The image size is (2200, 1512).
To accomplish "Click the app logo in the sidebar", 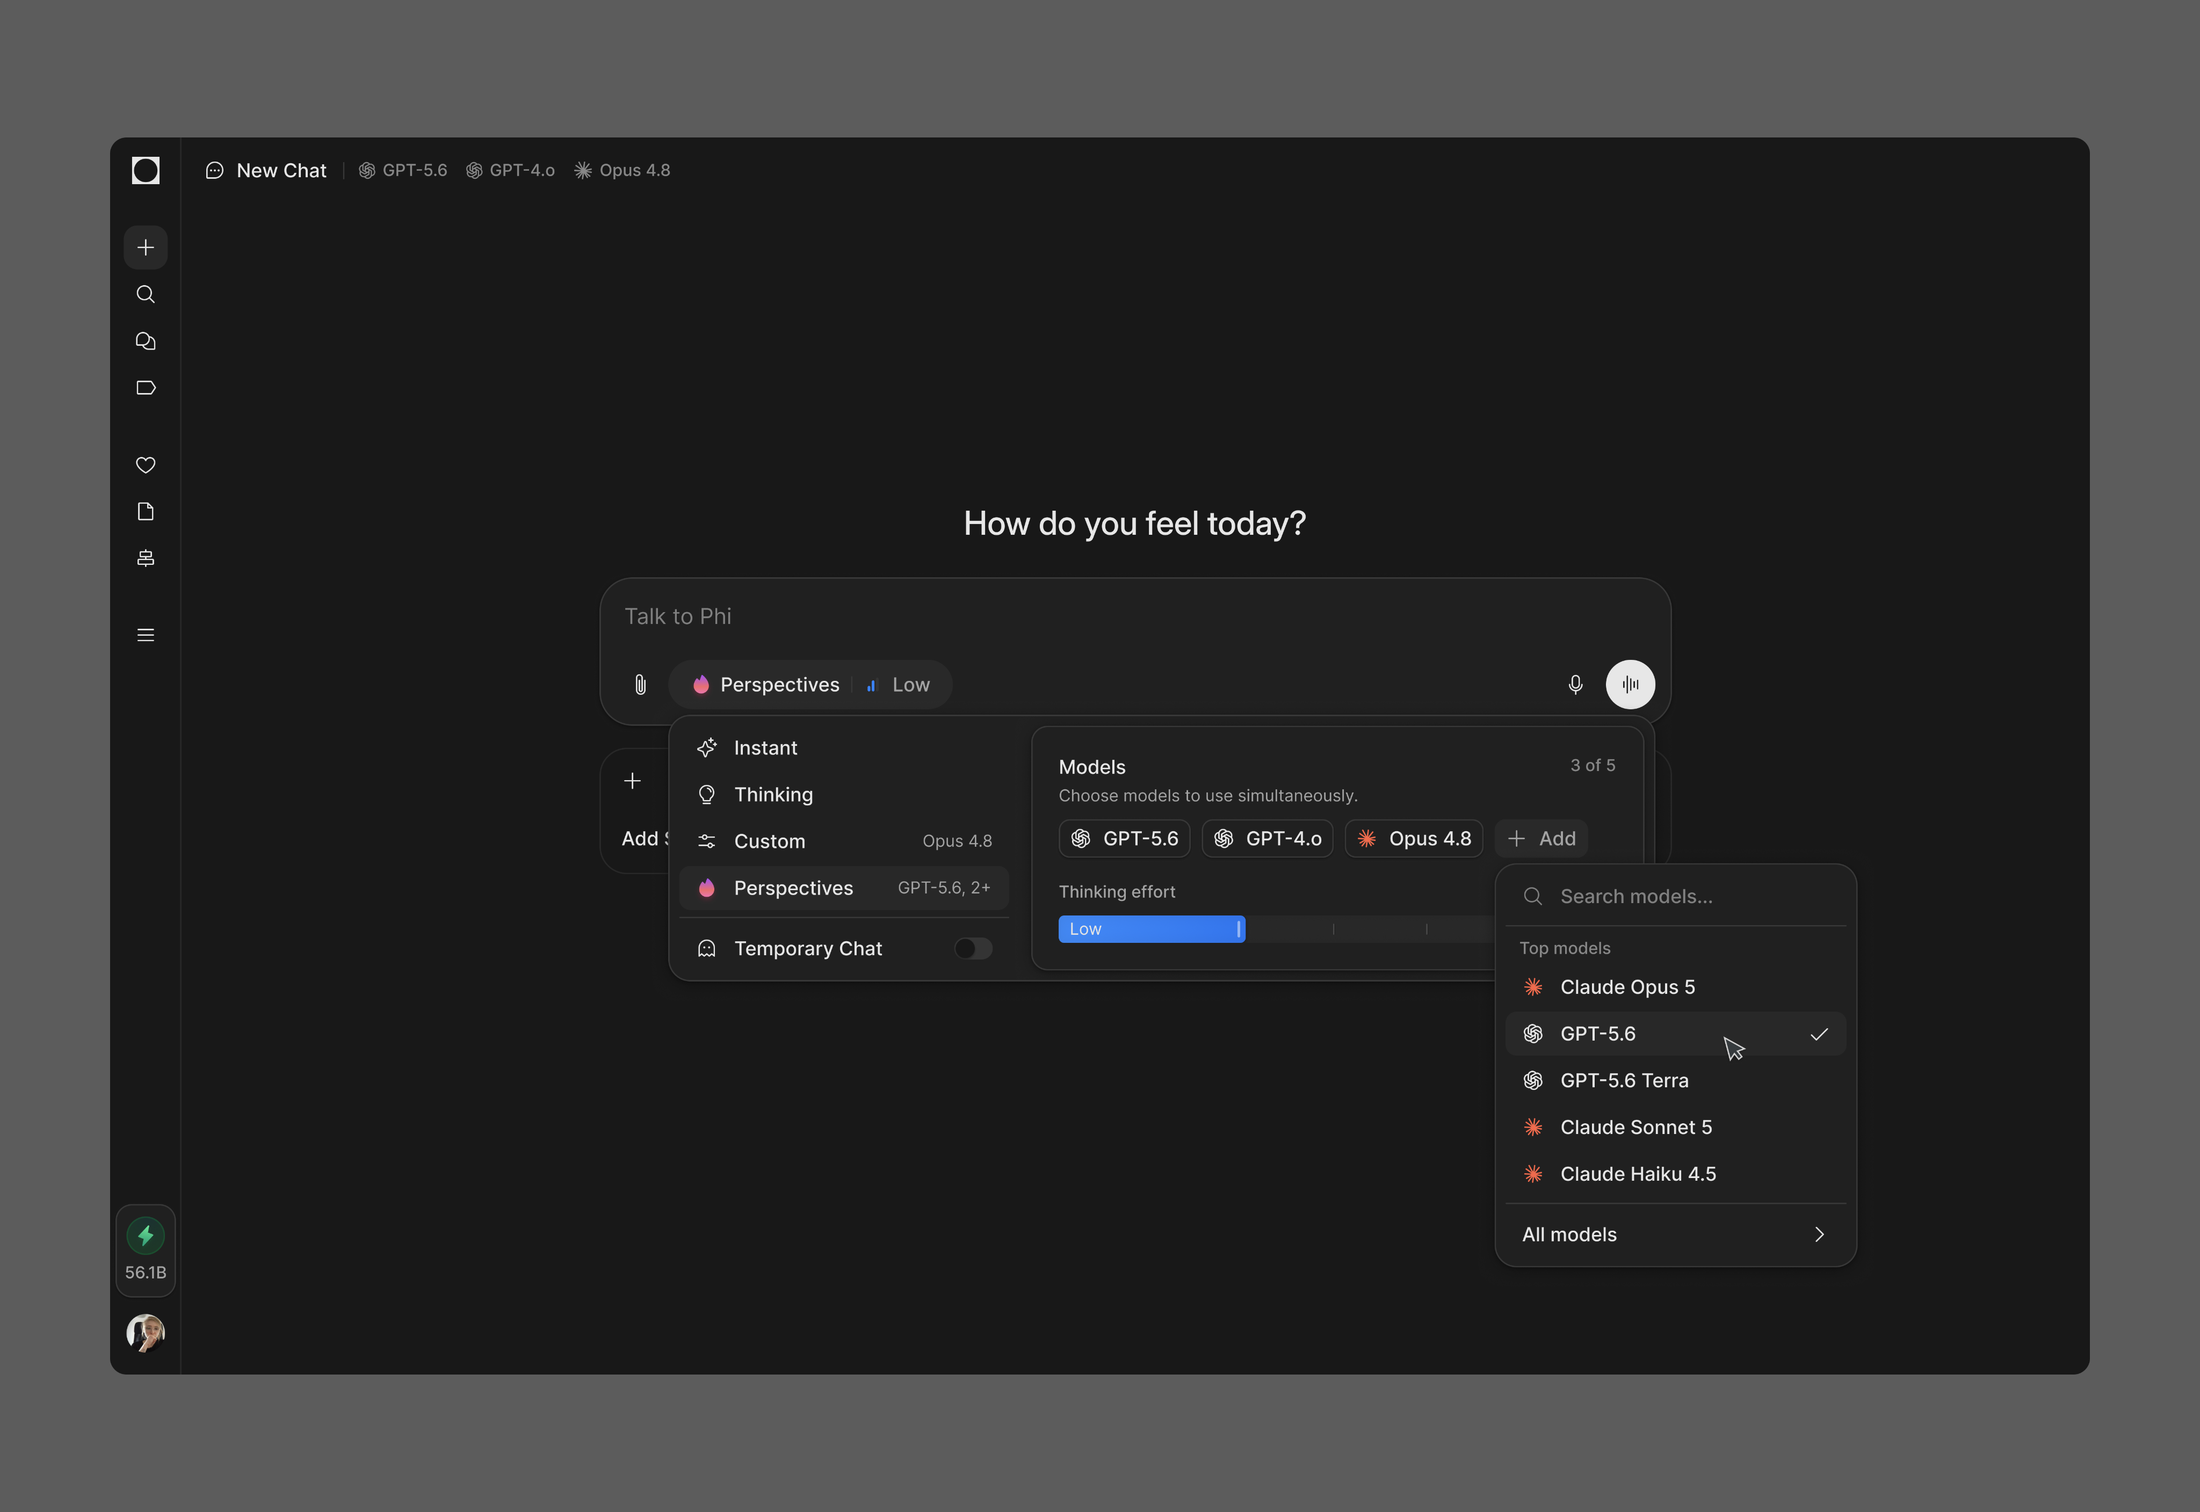I will [x=146, y=170].
